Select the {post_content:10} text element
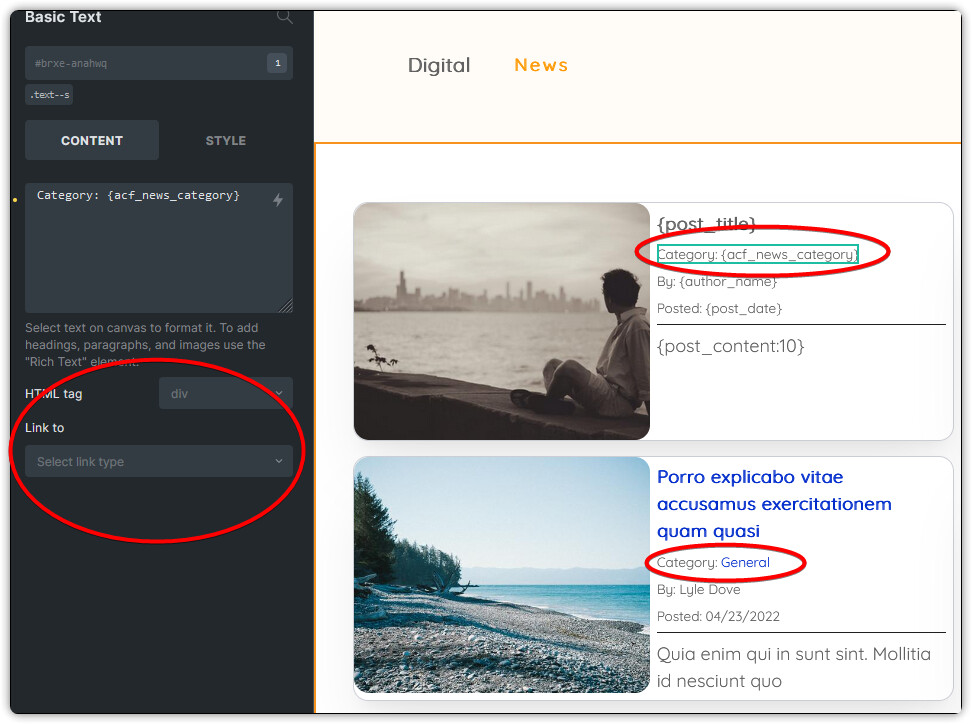Image resolution: width=972 pixels, height=724 pixels. click(x=730, y=346)
